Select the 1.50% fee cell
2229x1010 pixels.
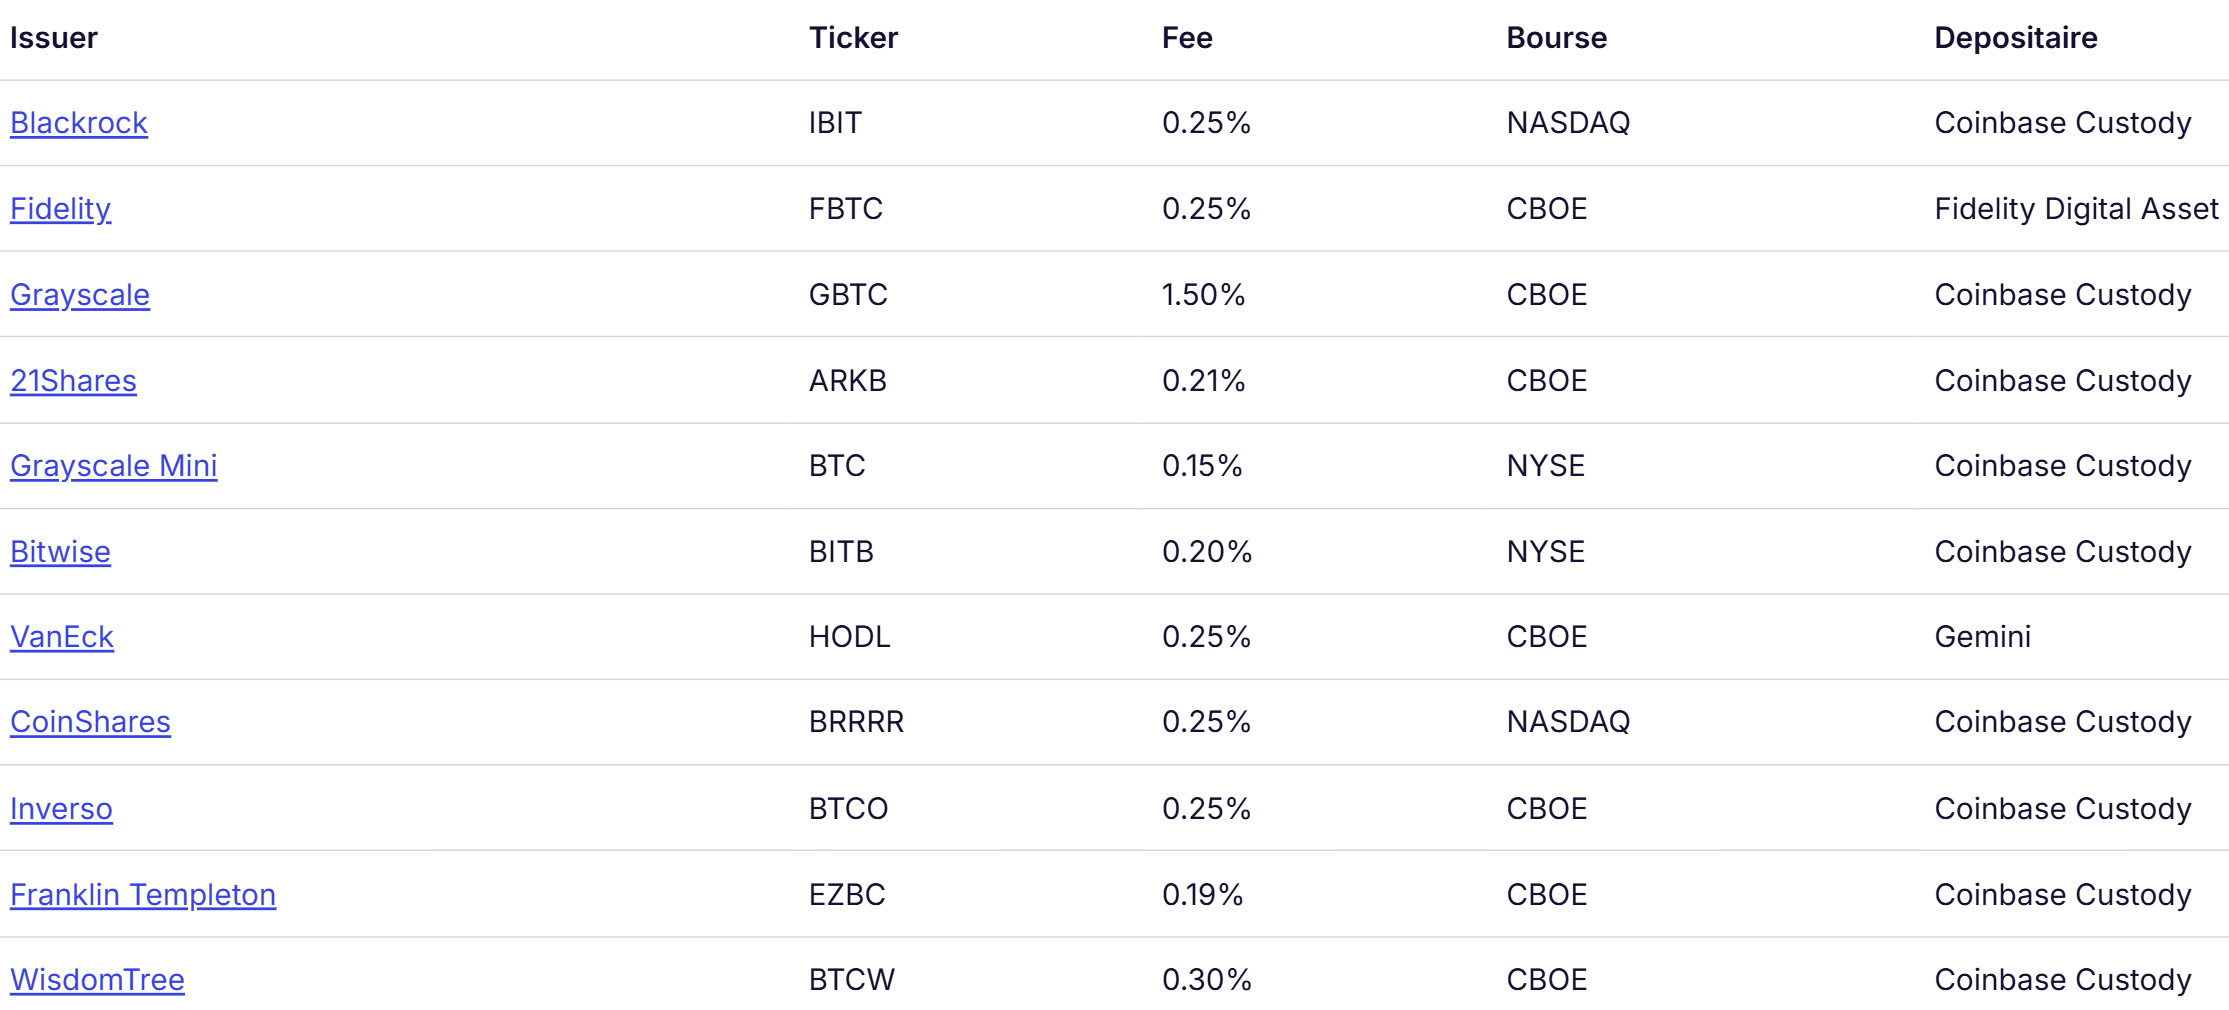coord(1203,295)
